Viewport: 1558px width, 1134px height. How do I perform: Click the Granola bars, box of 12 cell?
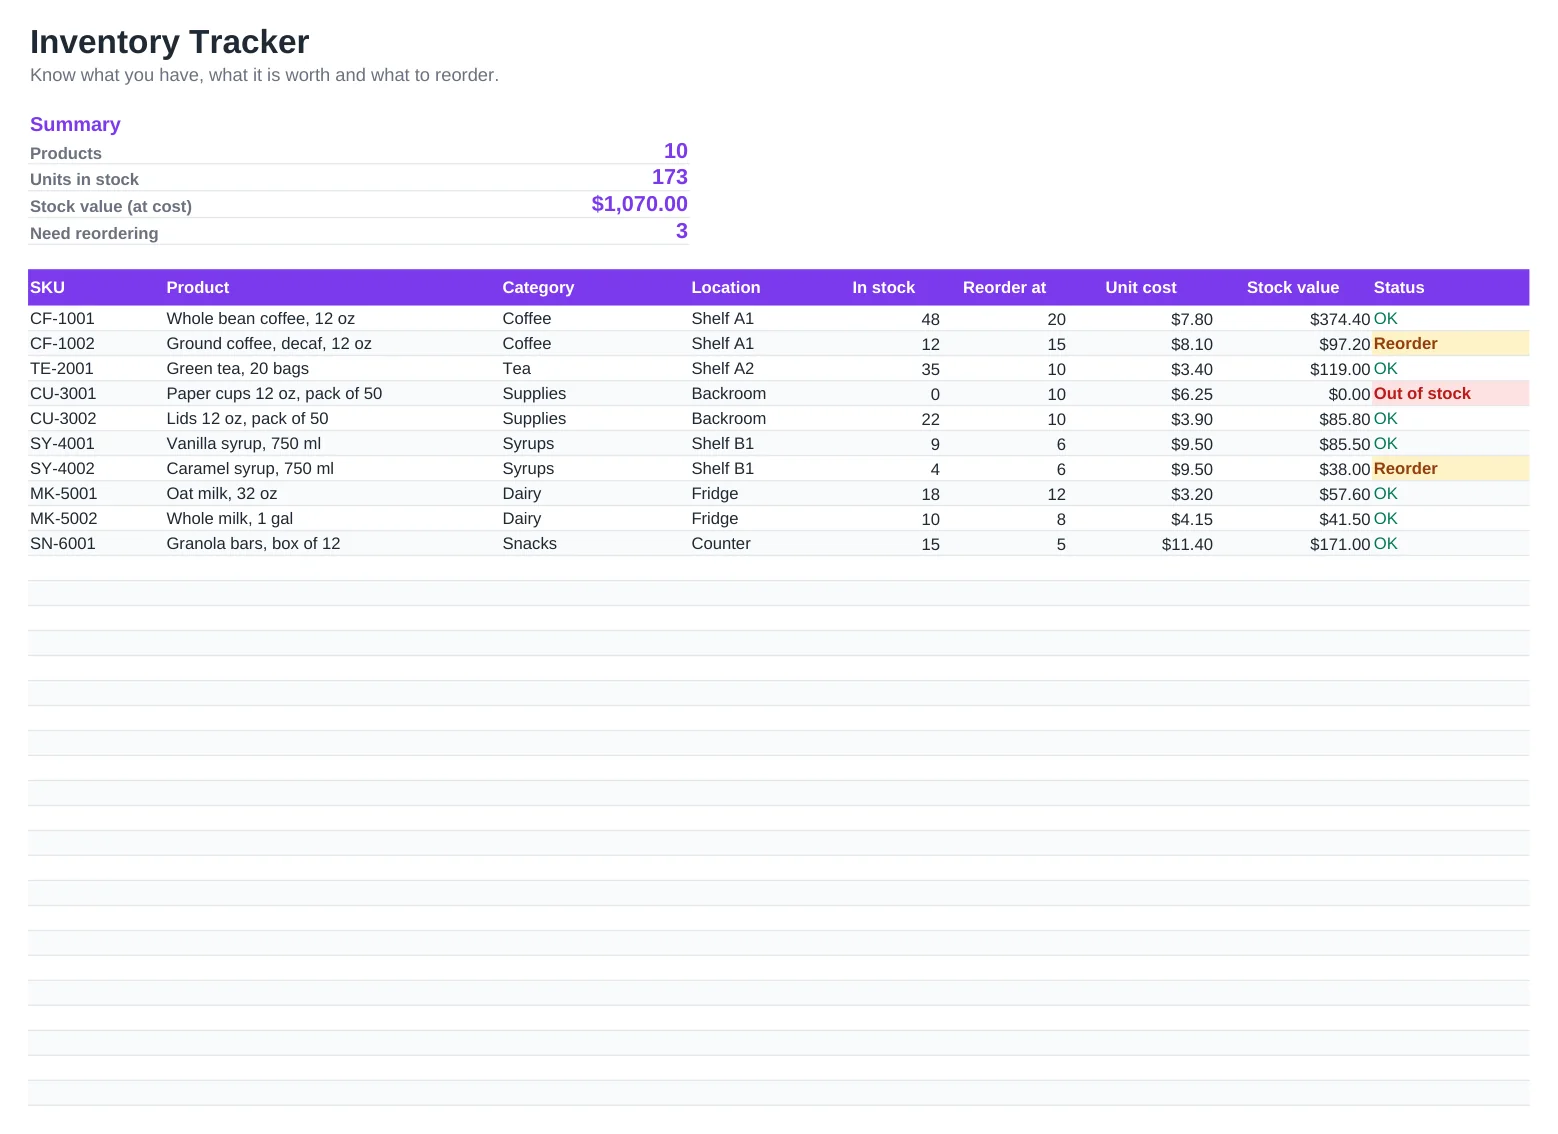253,543
